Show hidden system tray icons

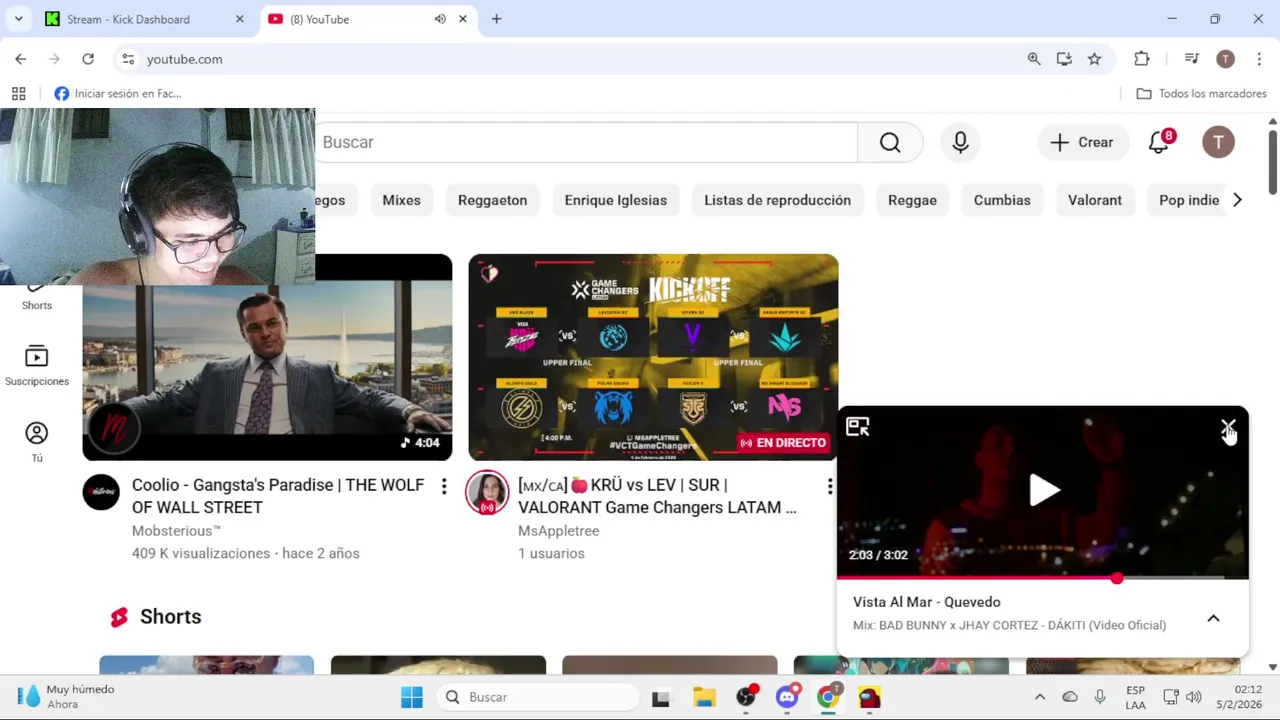pos(1039,697)
